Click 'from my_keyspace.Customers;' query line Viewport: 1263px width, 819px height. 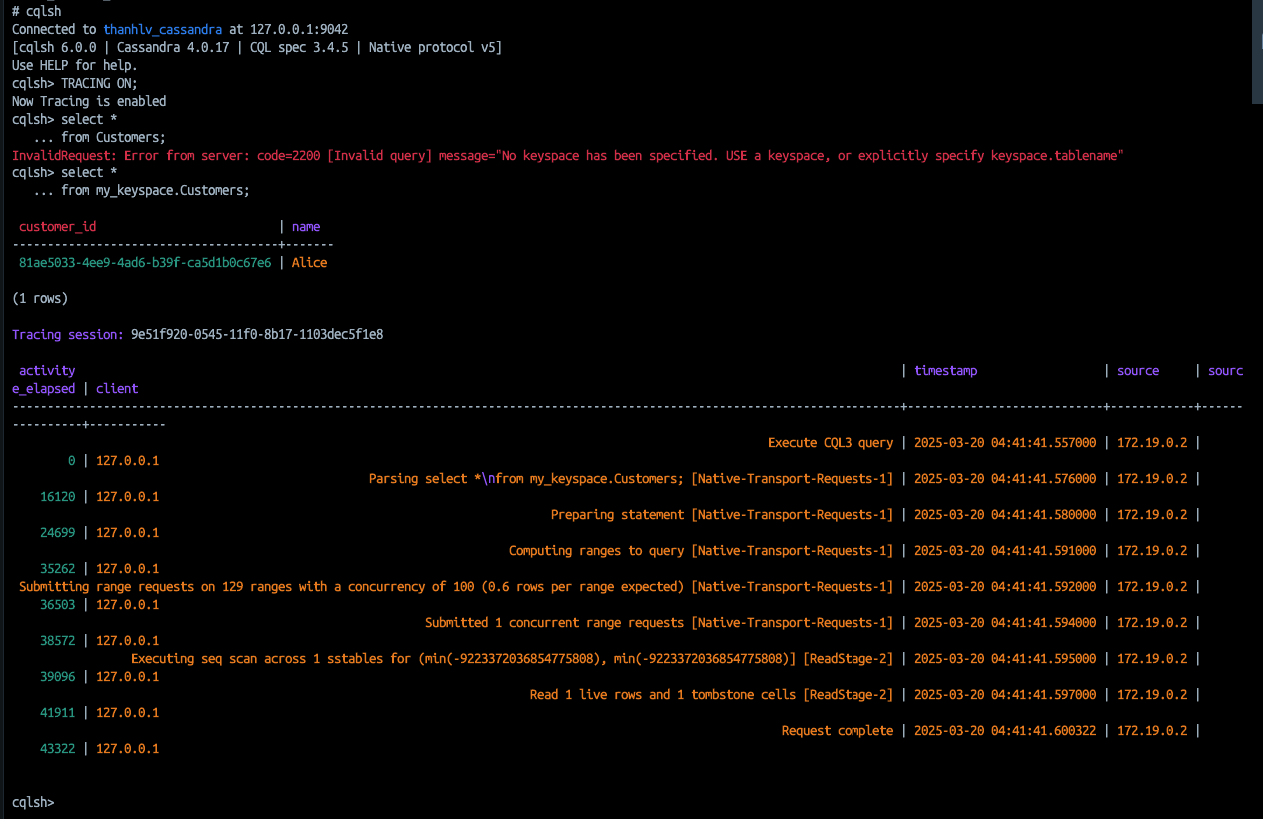(x=155, y=192)
